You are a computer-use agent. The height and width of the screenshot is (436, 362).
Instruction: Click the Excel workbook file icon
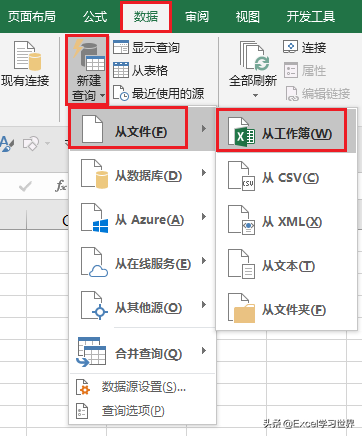[x=241, y=132]
